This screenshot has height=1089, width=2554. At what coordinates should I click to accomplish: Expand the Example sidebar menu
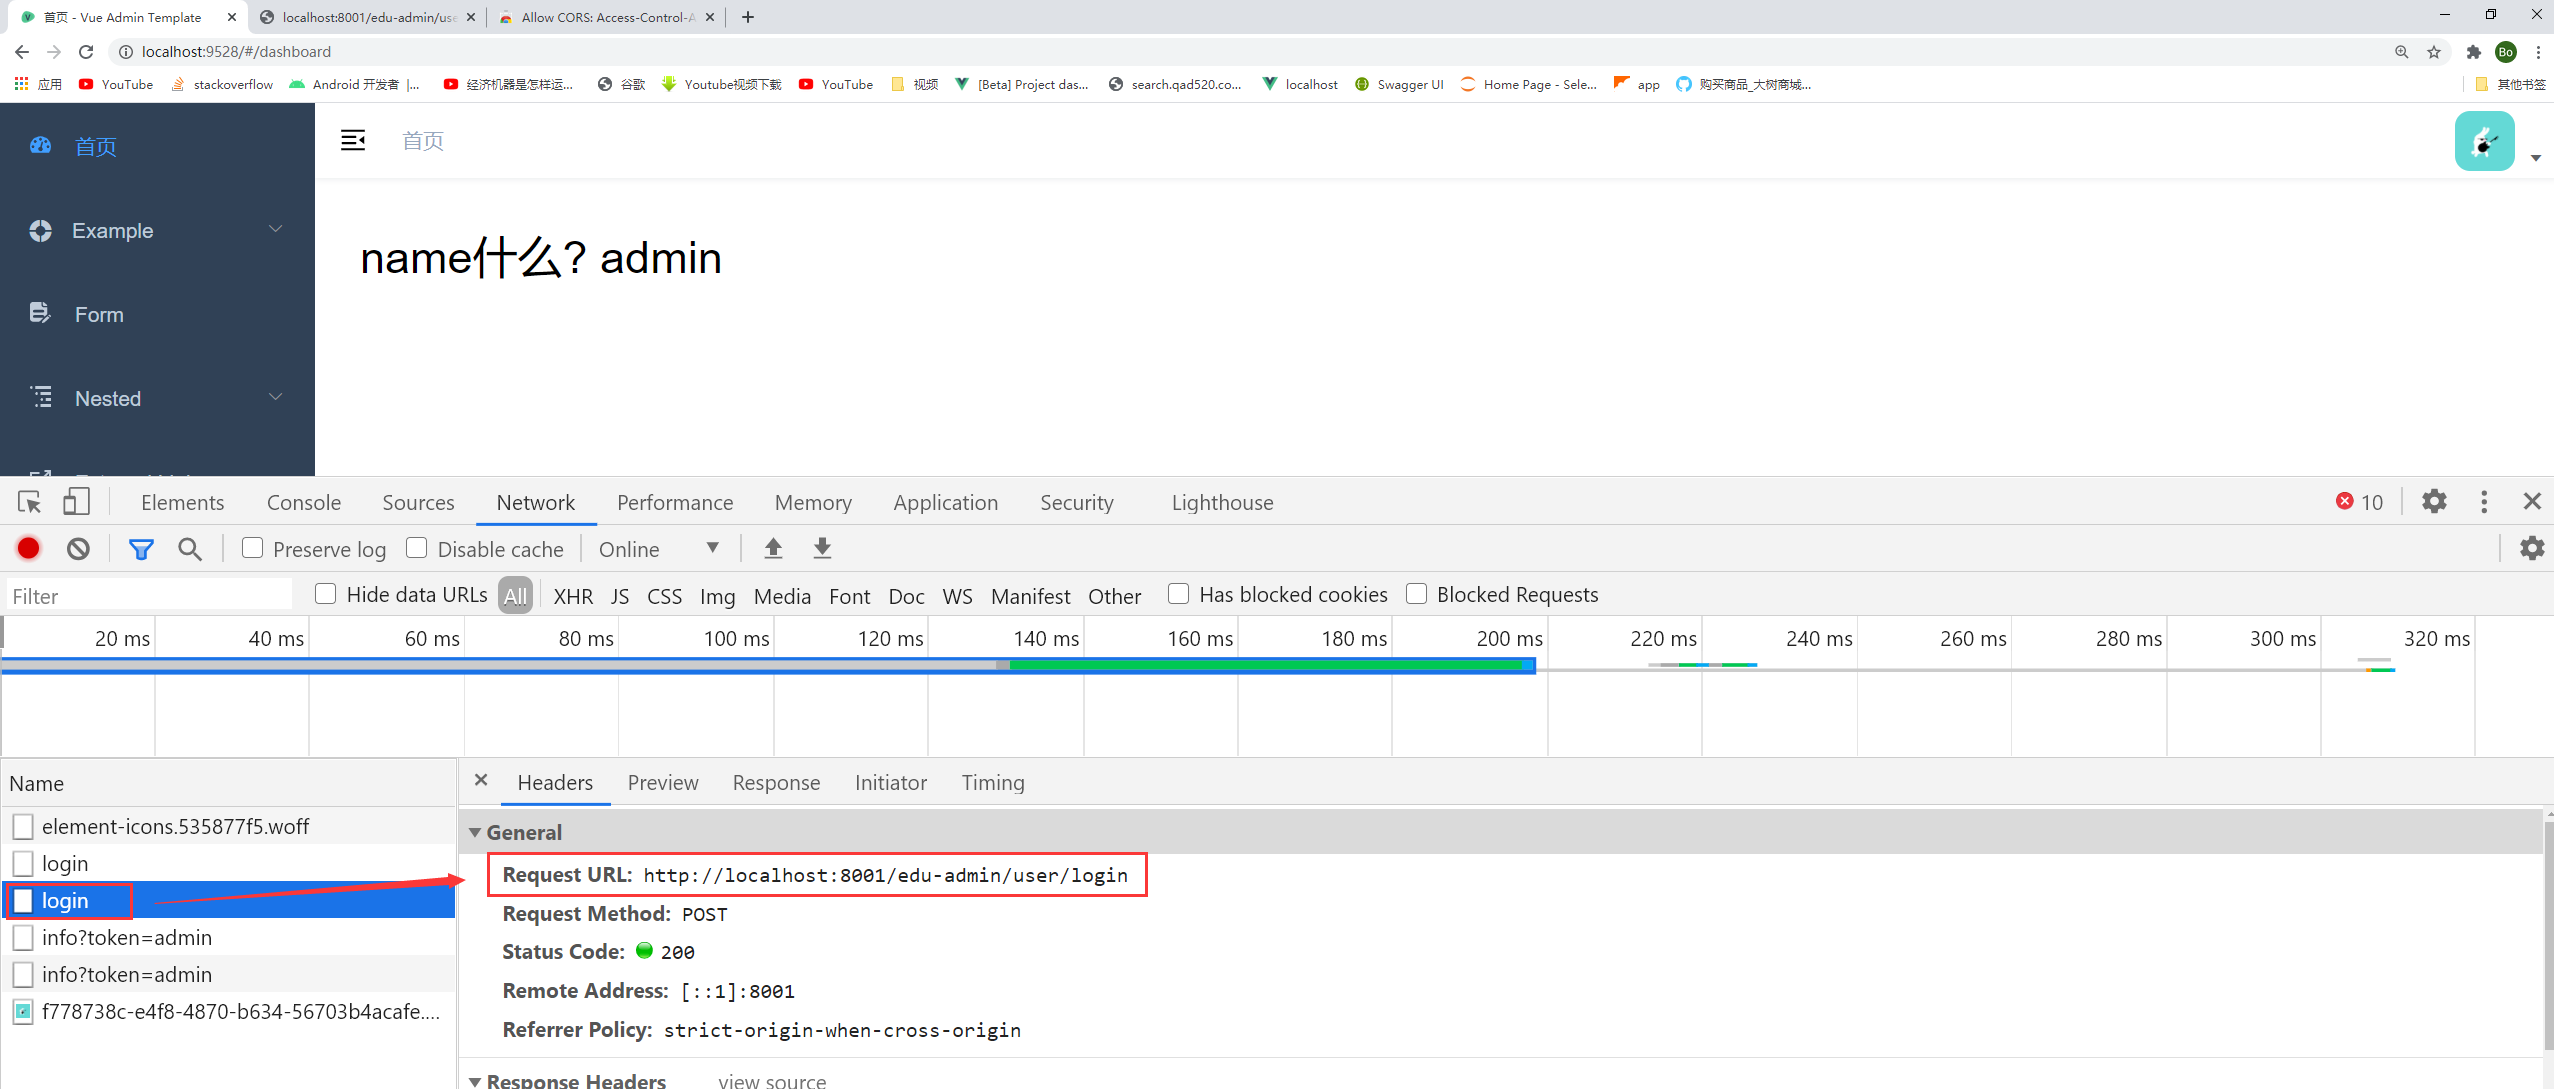click(157, 230)
